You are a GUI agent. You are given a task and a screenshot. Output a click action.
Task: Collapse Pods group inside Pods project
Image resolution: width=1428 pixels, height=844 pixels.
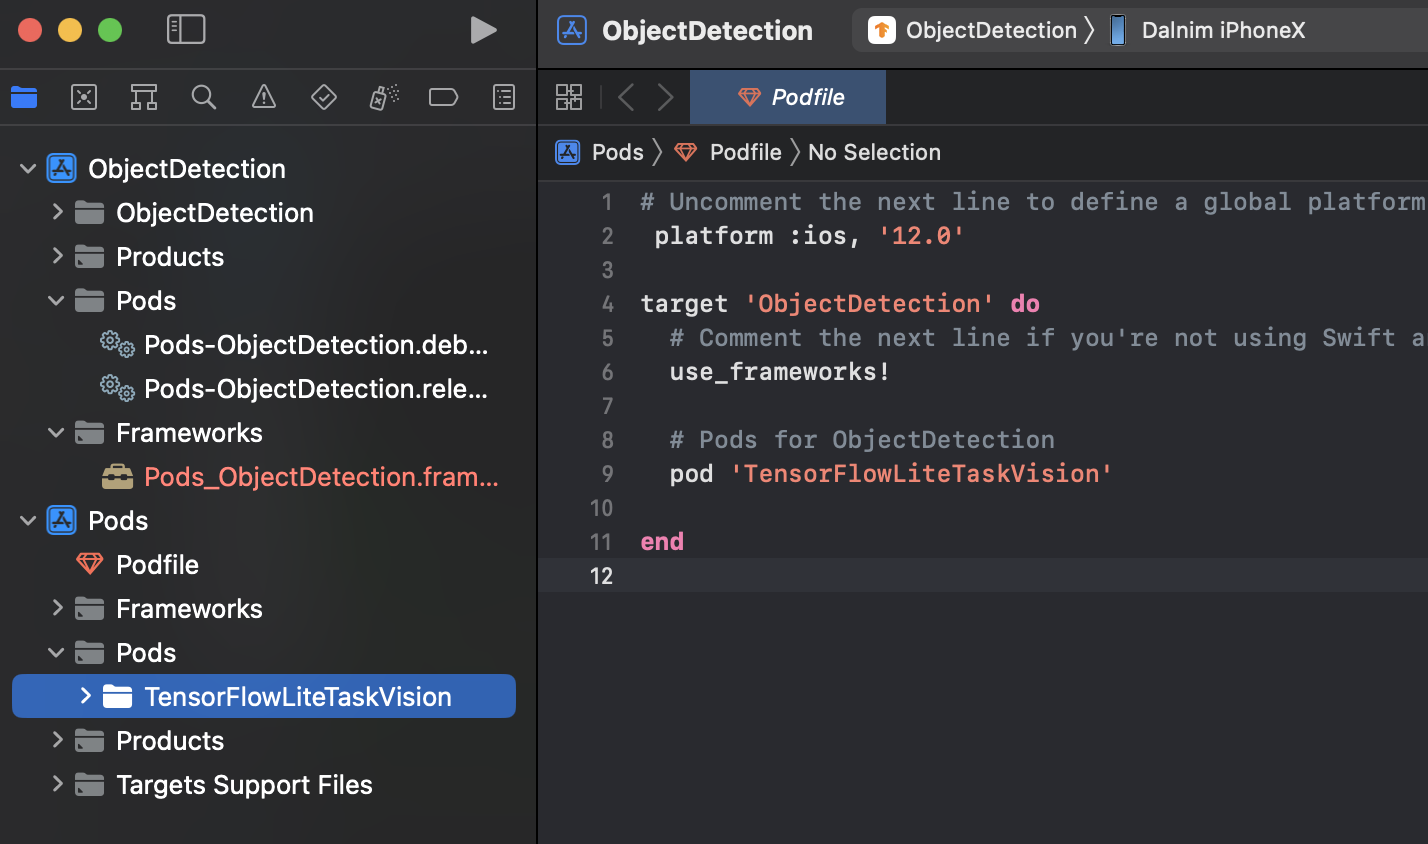pos(57,652)
